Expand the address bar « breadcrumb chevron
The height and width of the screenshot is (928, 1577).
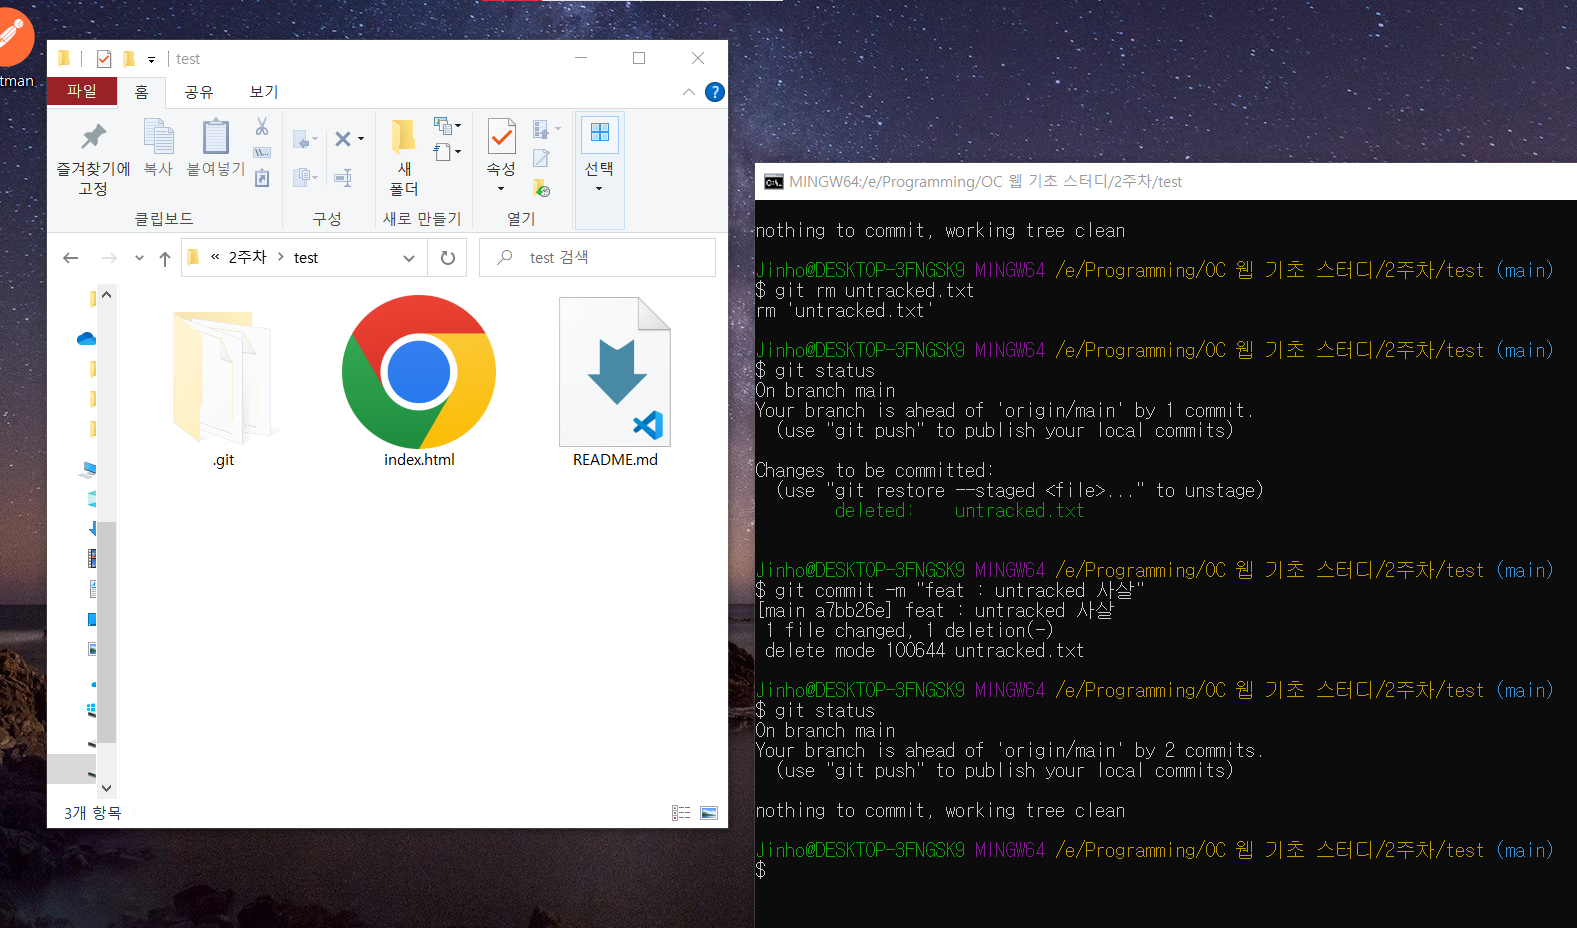pos(215,257)
